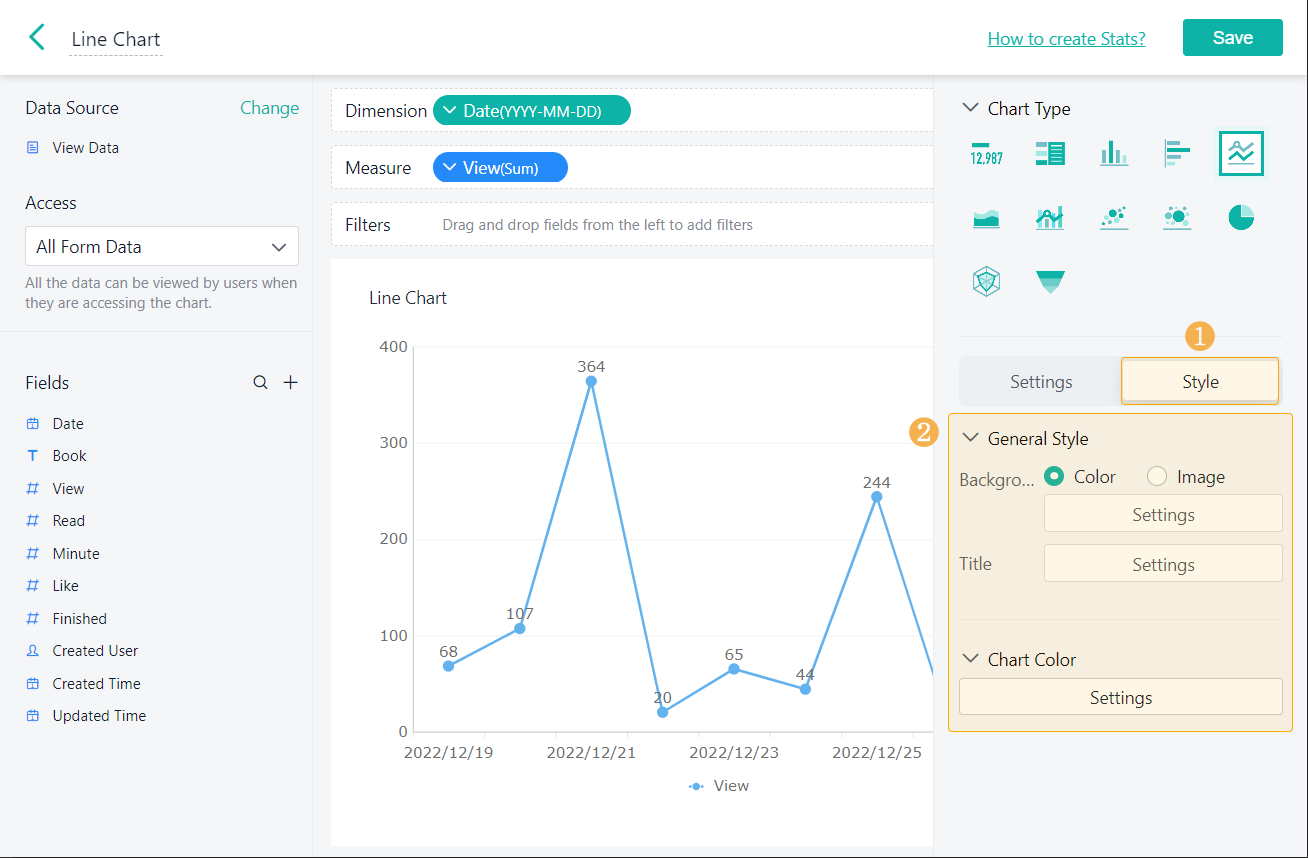
Task: Click the search icon next to Fields
Action: (x=260, y=383)
